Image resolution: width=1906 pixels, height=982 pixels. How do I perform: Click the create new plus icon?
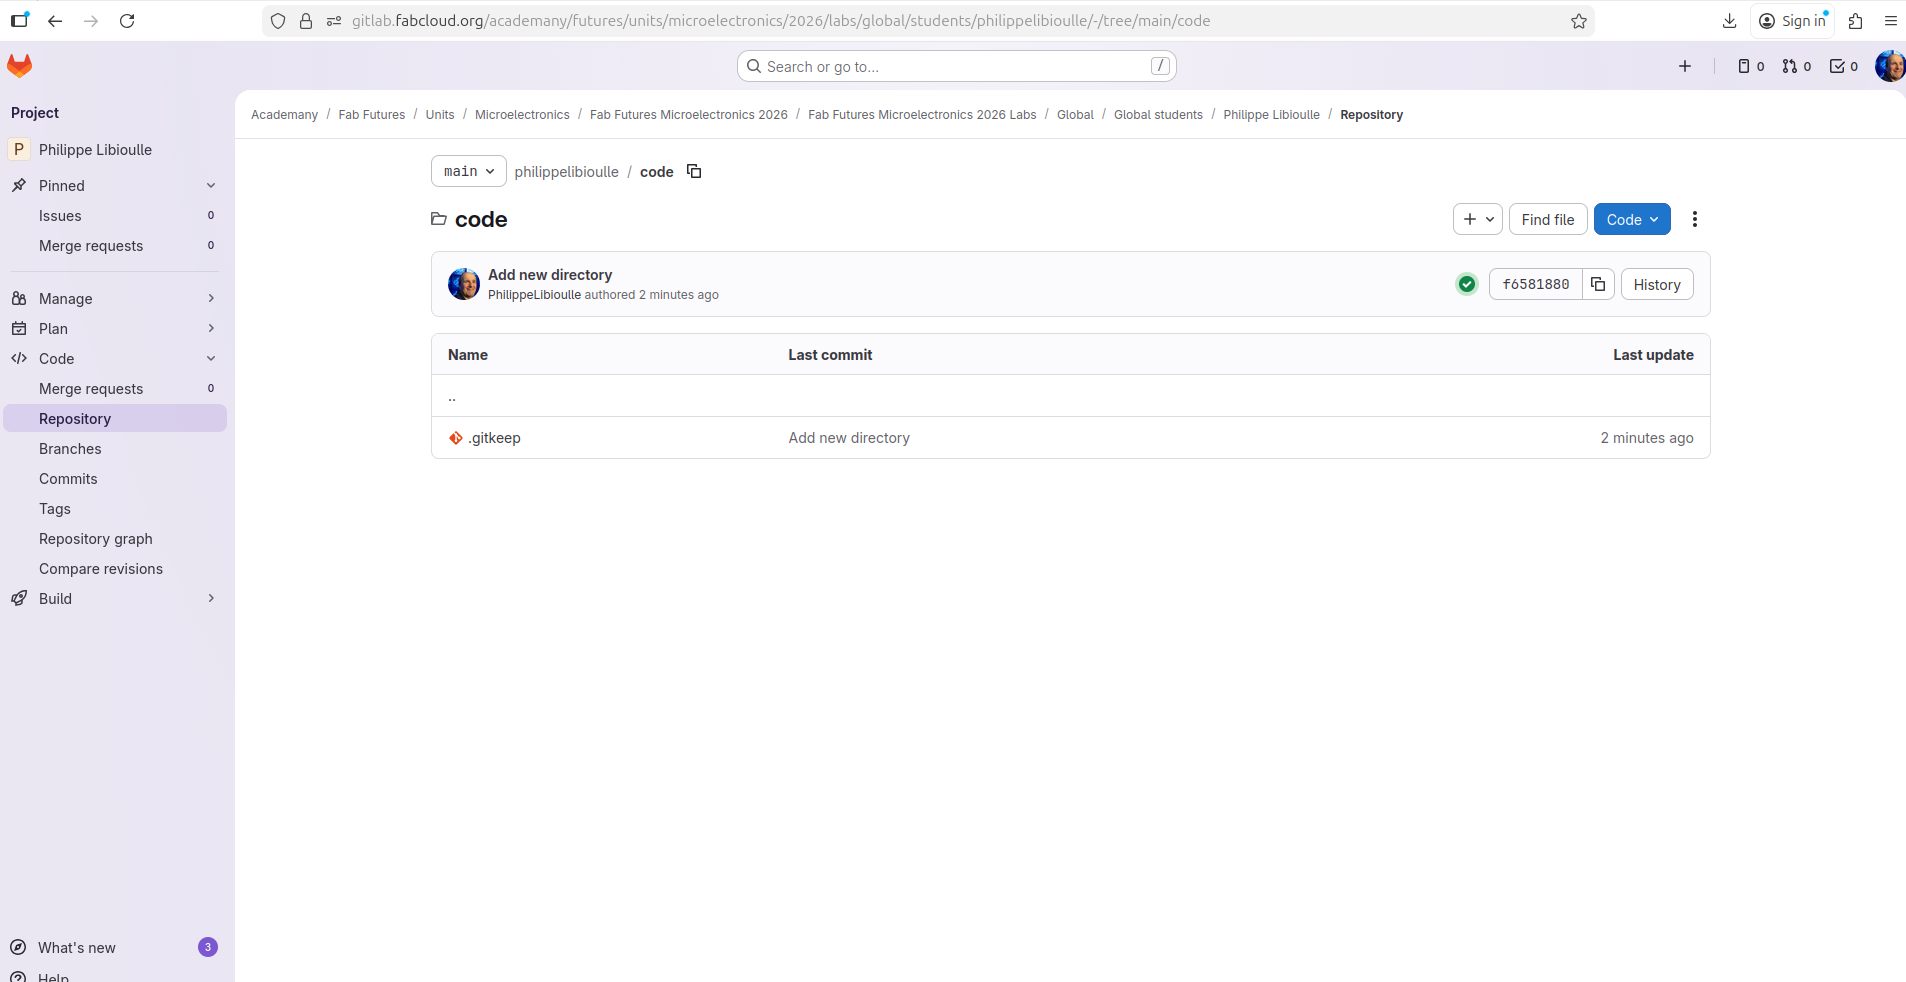[1685, 66]
